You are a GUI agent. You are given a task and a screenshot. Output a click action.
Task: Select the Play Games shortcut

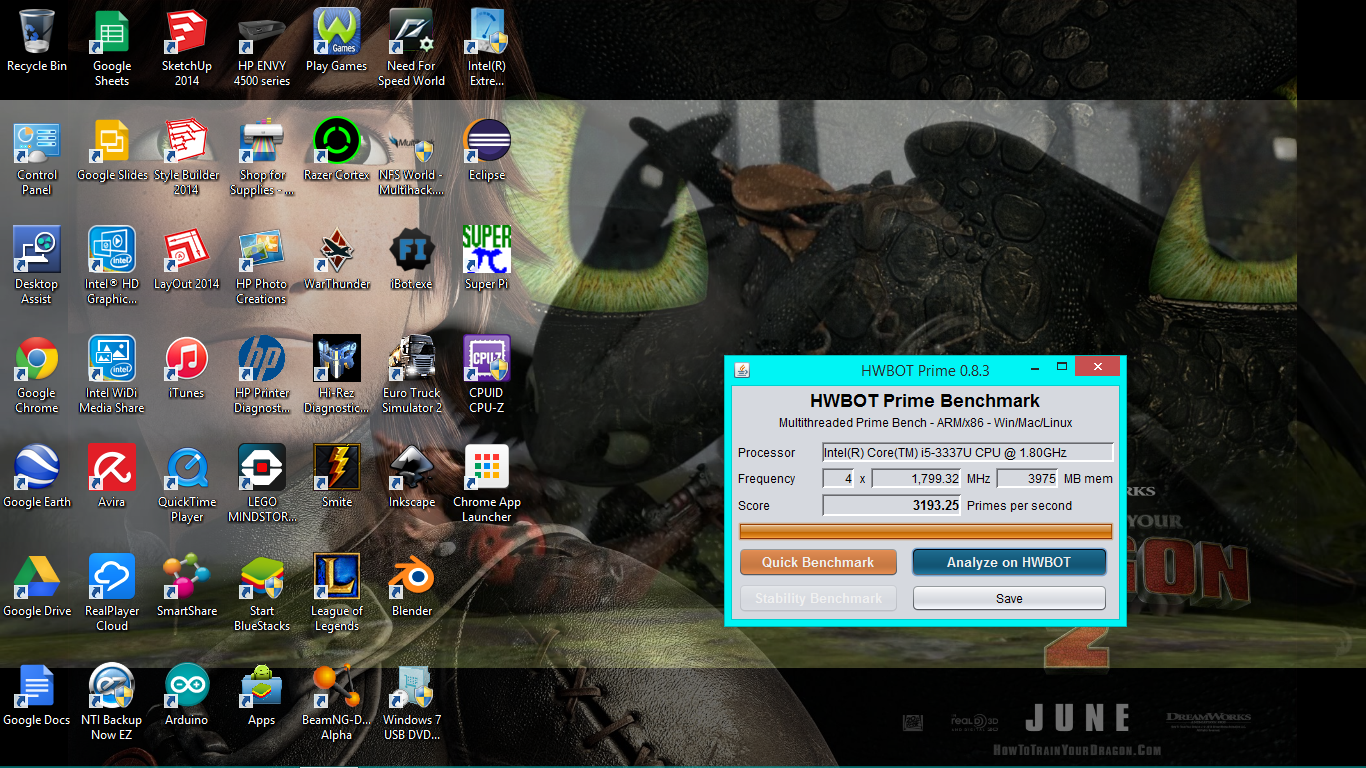pyautogui.click(x=337, y=32)
